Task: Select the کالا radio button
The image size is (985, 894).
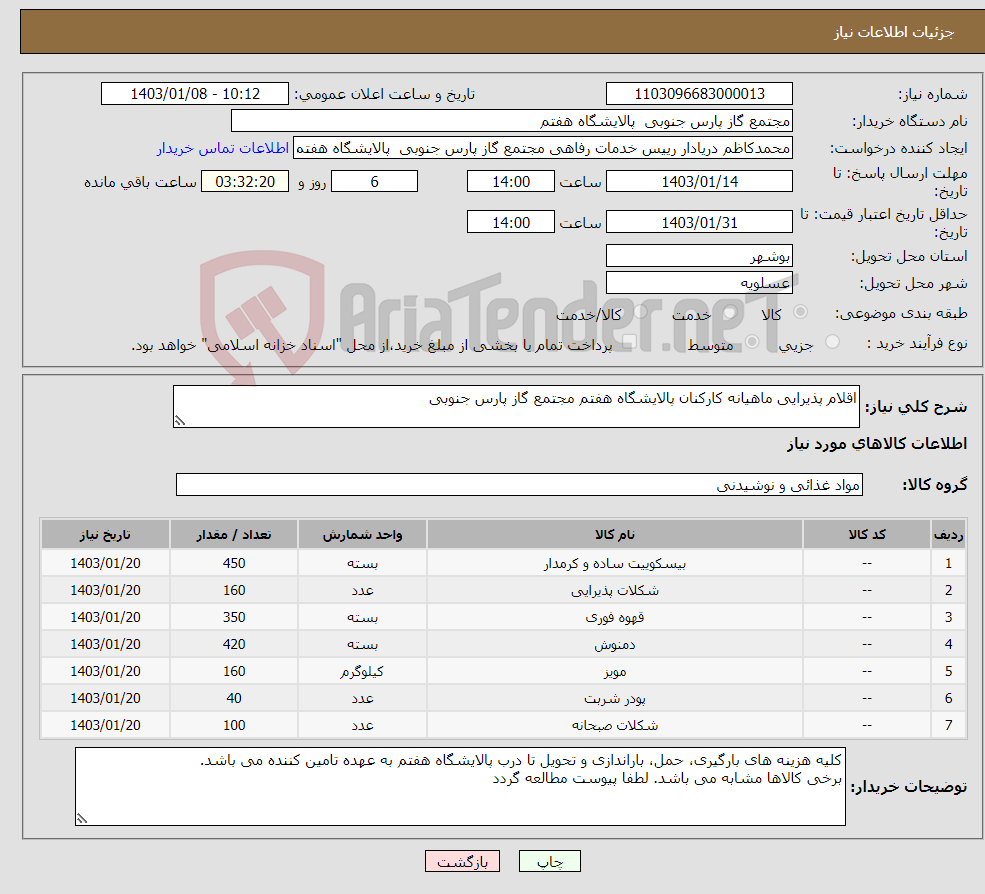Action: [x=800, y=312]
